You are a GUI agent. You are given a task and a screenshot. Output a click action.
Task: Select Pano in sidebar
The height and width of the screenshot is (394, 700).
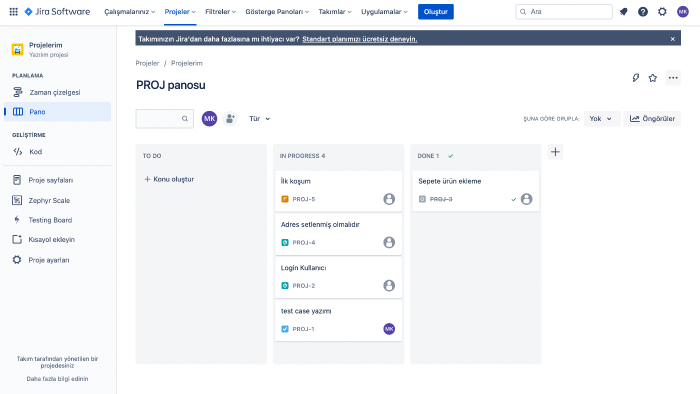(x=58, y=112)
